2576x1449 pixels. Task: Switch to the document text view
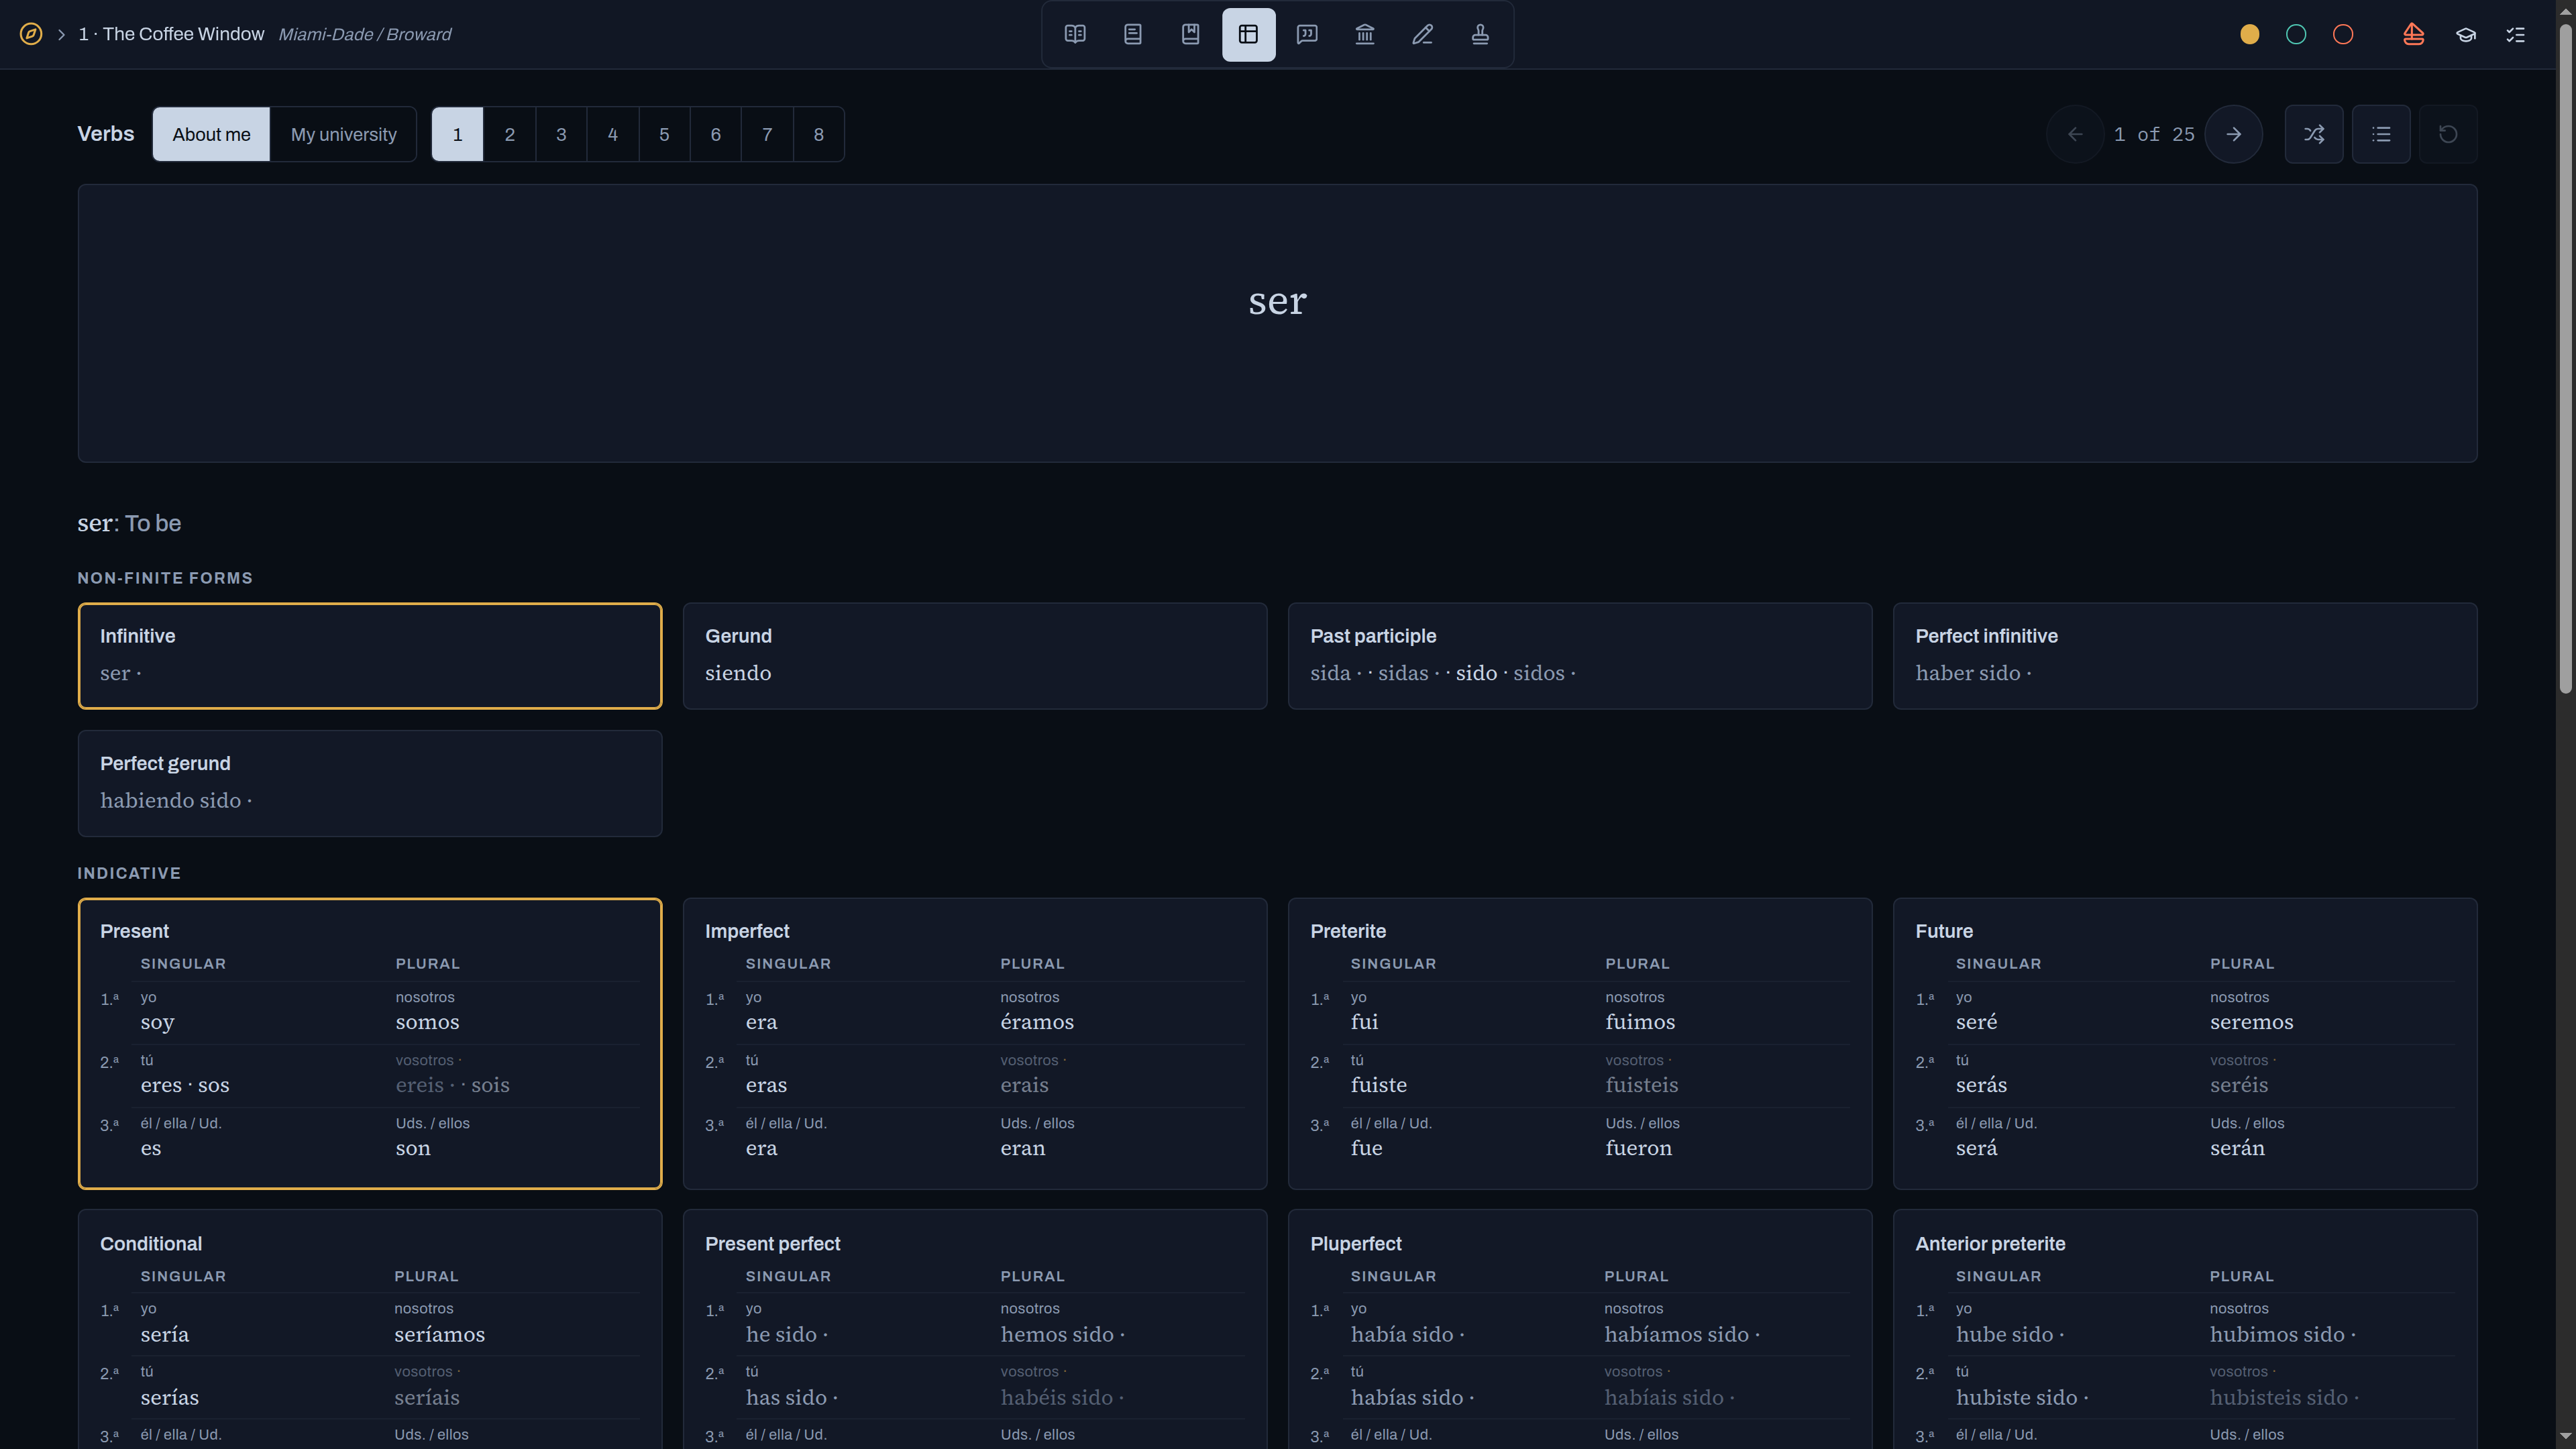pos(1133,34)
